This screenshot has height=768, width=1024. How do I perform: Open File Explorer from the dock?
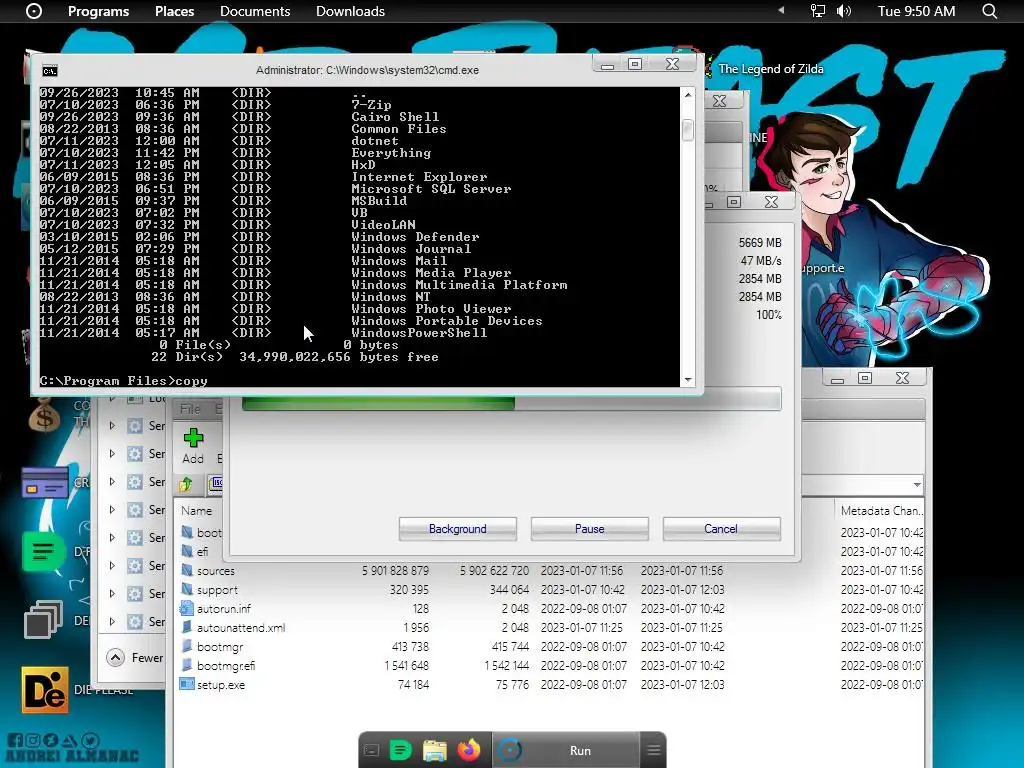click(x=434, y=750)
